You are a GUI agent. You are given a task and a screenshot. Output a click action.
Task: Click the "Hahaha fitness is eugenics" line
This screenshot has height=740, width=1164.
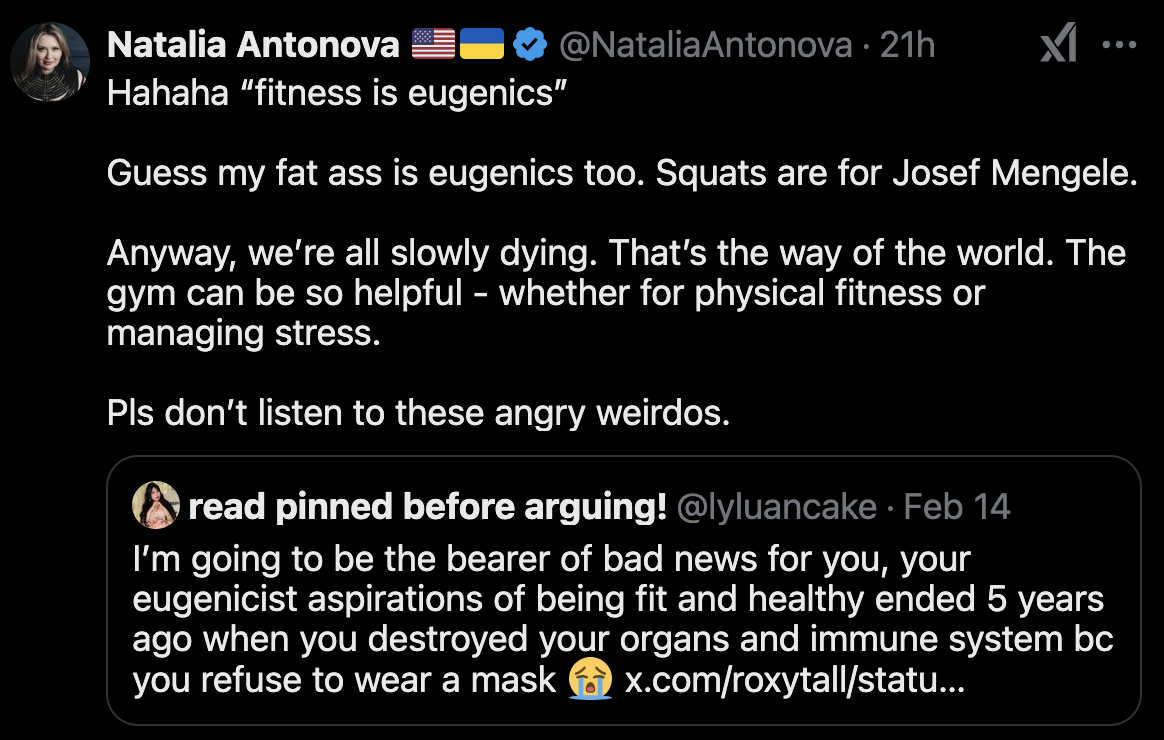[x=337, y=93]
